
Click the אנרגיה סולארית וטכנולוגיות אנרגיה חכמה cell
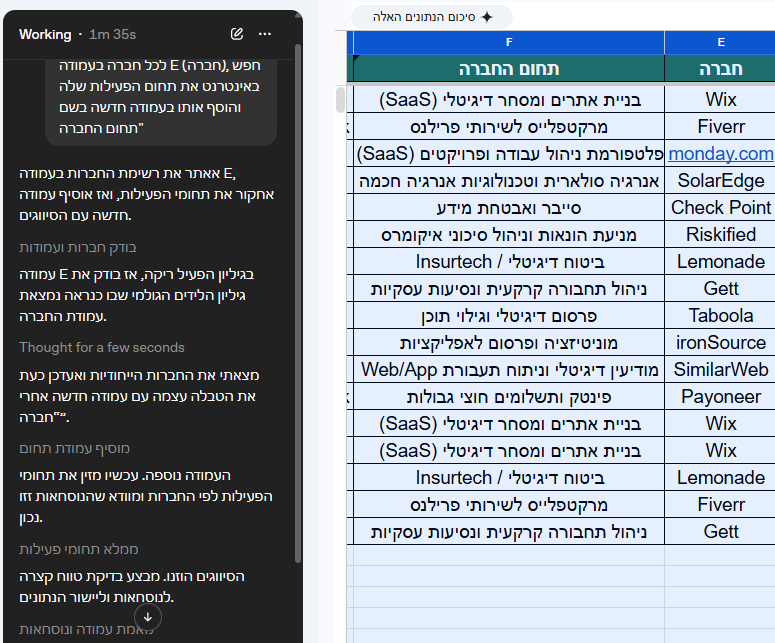[509, 180]
